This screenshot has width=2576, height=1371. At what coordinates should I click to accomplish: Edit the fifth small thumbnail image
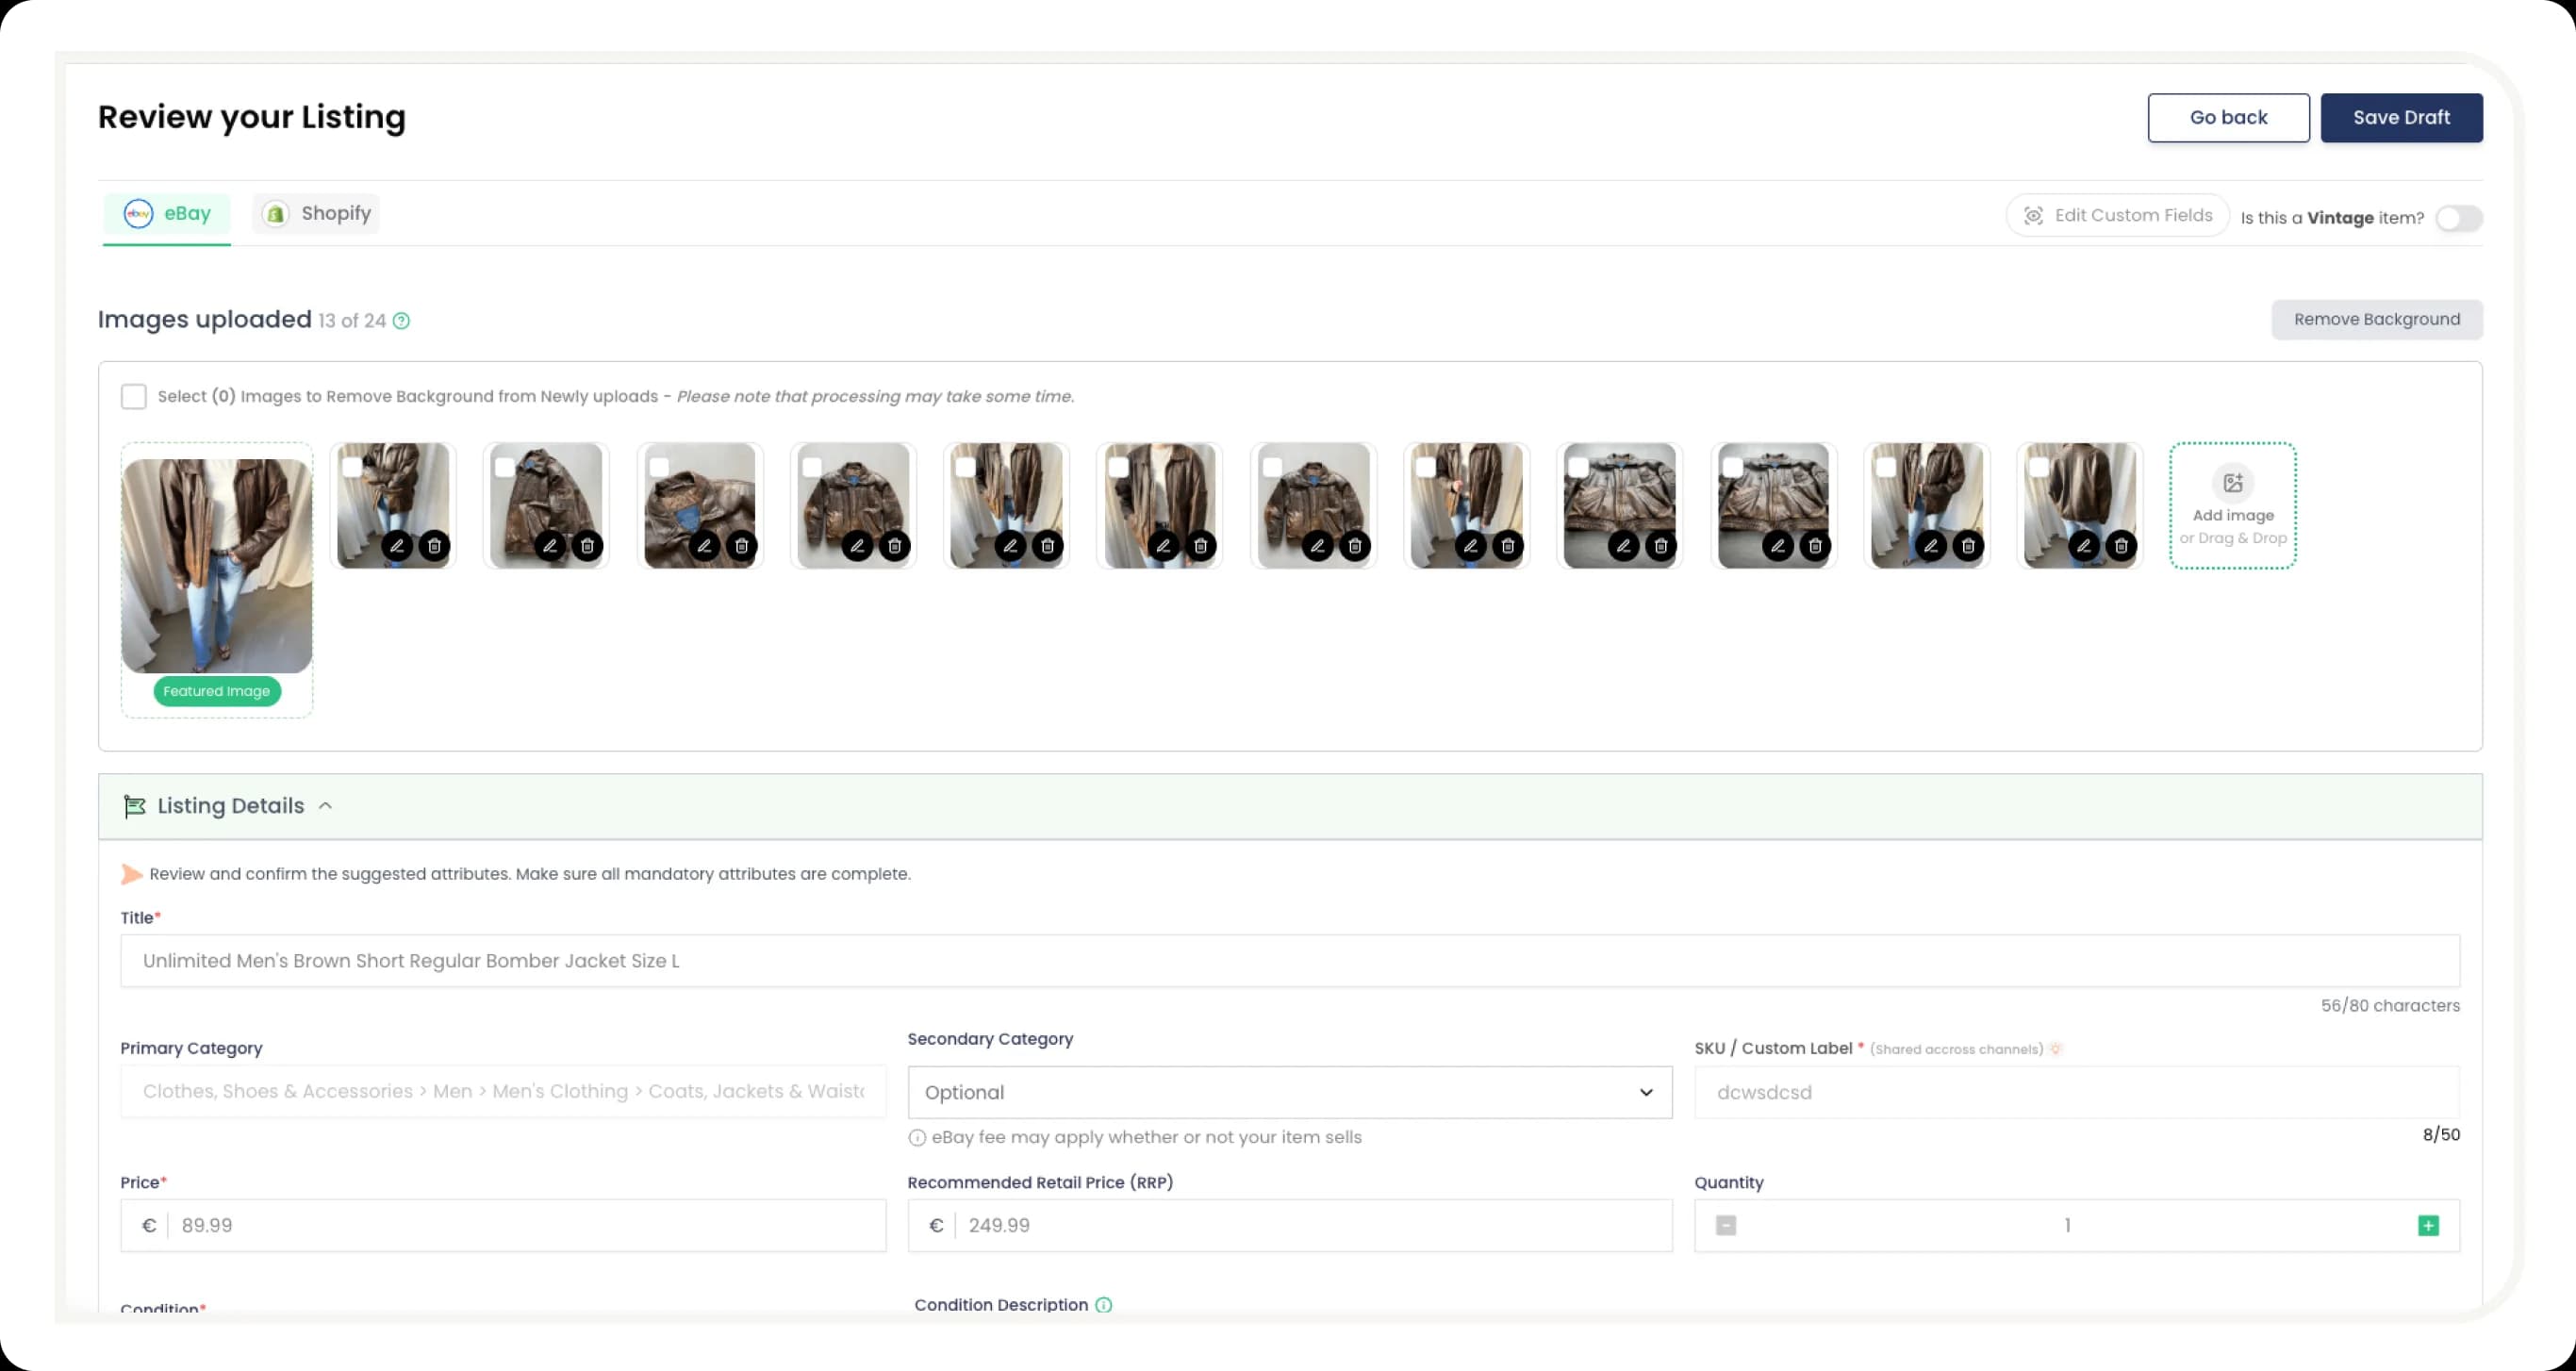click(1010, 546)
